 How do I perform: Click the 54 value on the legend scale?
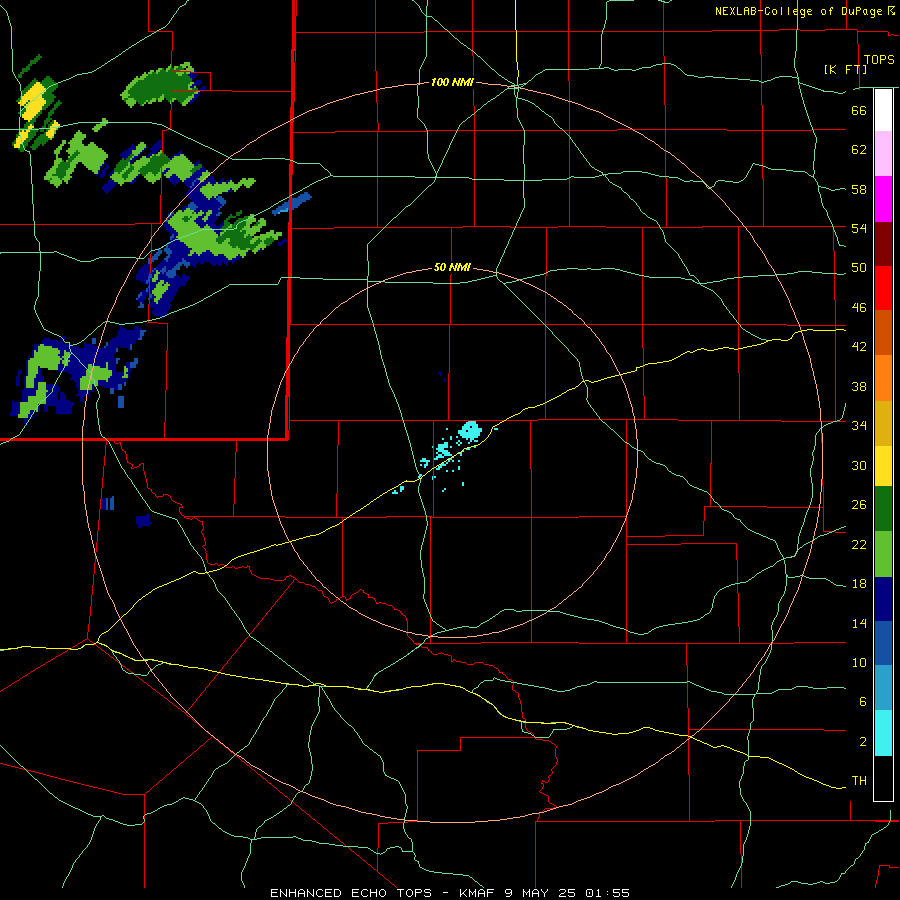click(x=859, y=228)
